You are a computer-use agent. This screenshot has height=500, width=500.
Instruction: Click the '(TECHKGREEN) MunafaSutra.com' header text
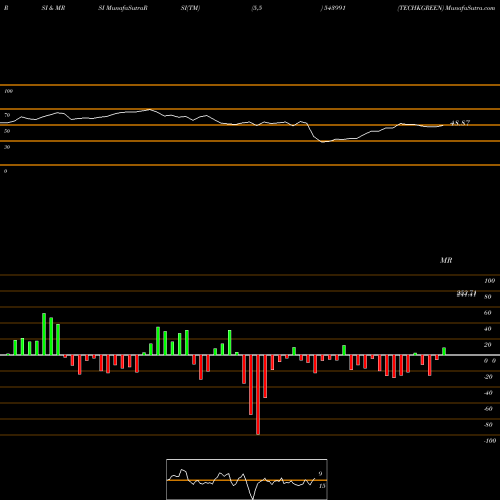pyautogui.click(x=446, y=8)
